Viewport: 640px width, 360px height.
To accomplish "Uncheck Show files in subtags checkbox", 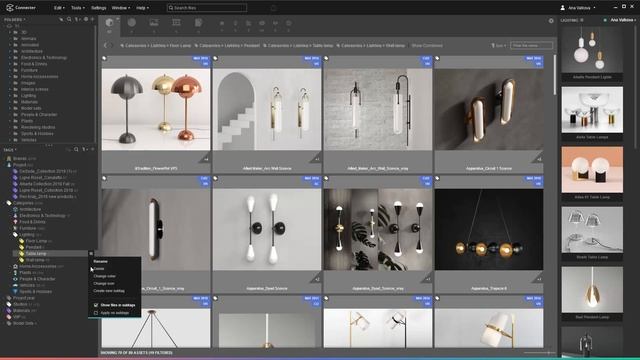I will click(x=96, y=305).
